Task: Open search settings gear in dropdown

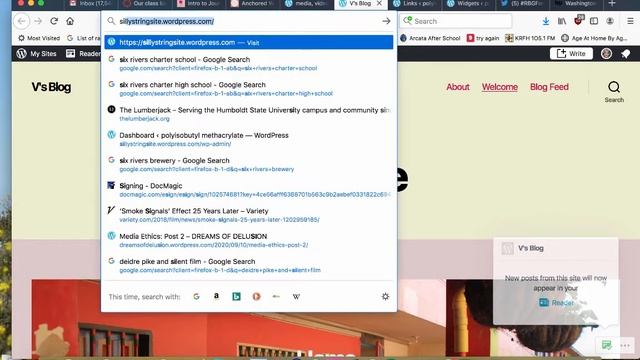Action: coord(385,297)
